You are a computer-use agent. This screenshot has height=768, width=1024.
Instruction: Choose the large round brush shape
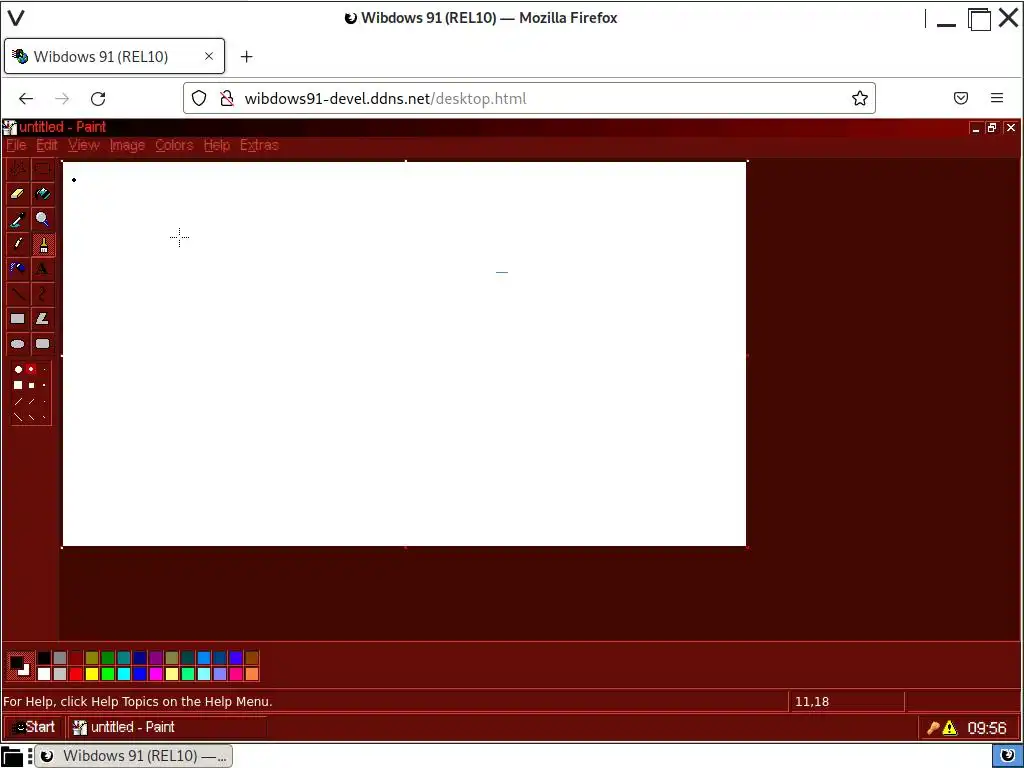tap(18, 370)
